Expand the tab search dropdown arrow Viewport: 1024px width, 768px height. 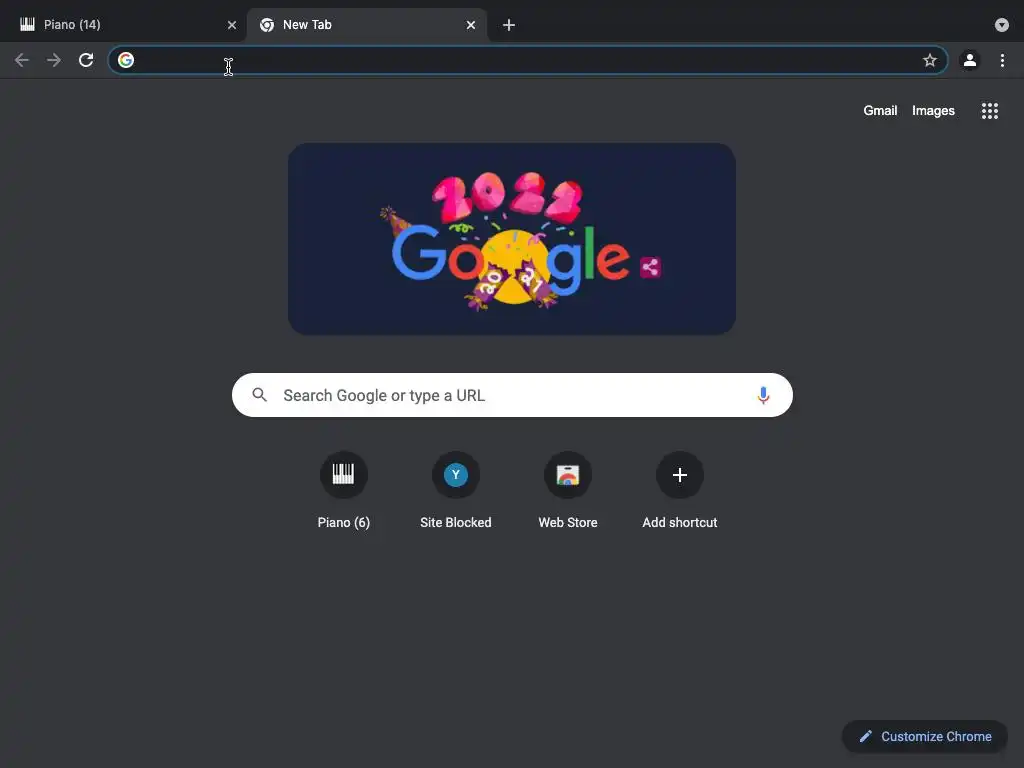coord(1002,25)
